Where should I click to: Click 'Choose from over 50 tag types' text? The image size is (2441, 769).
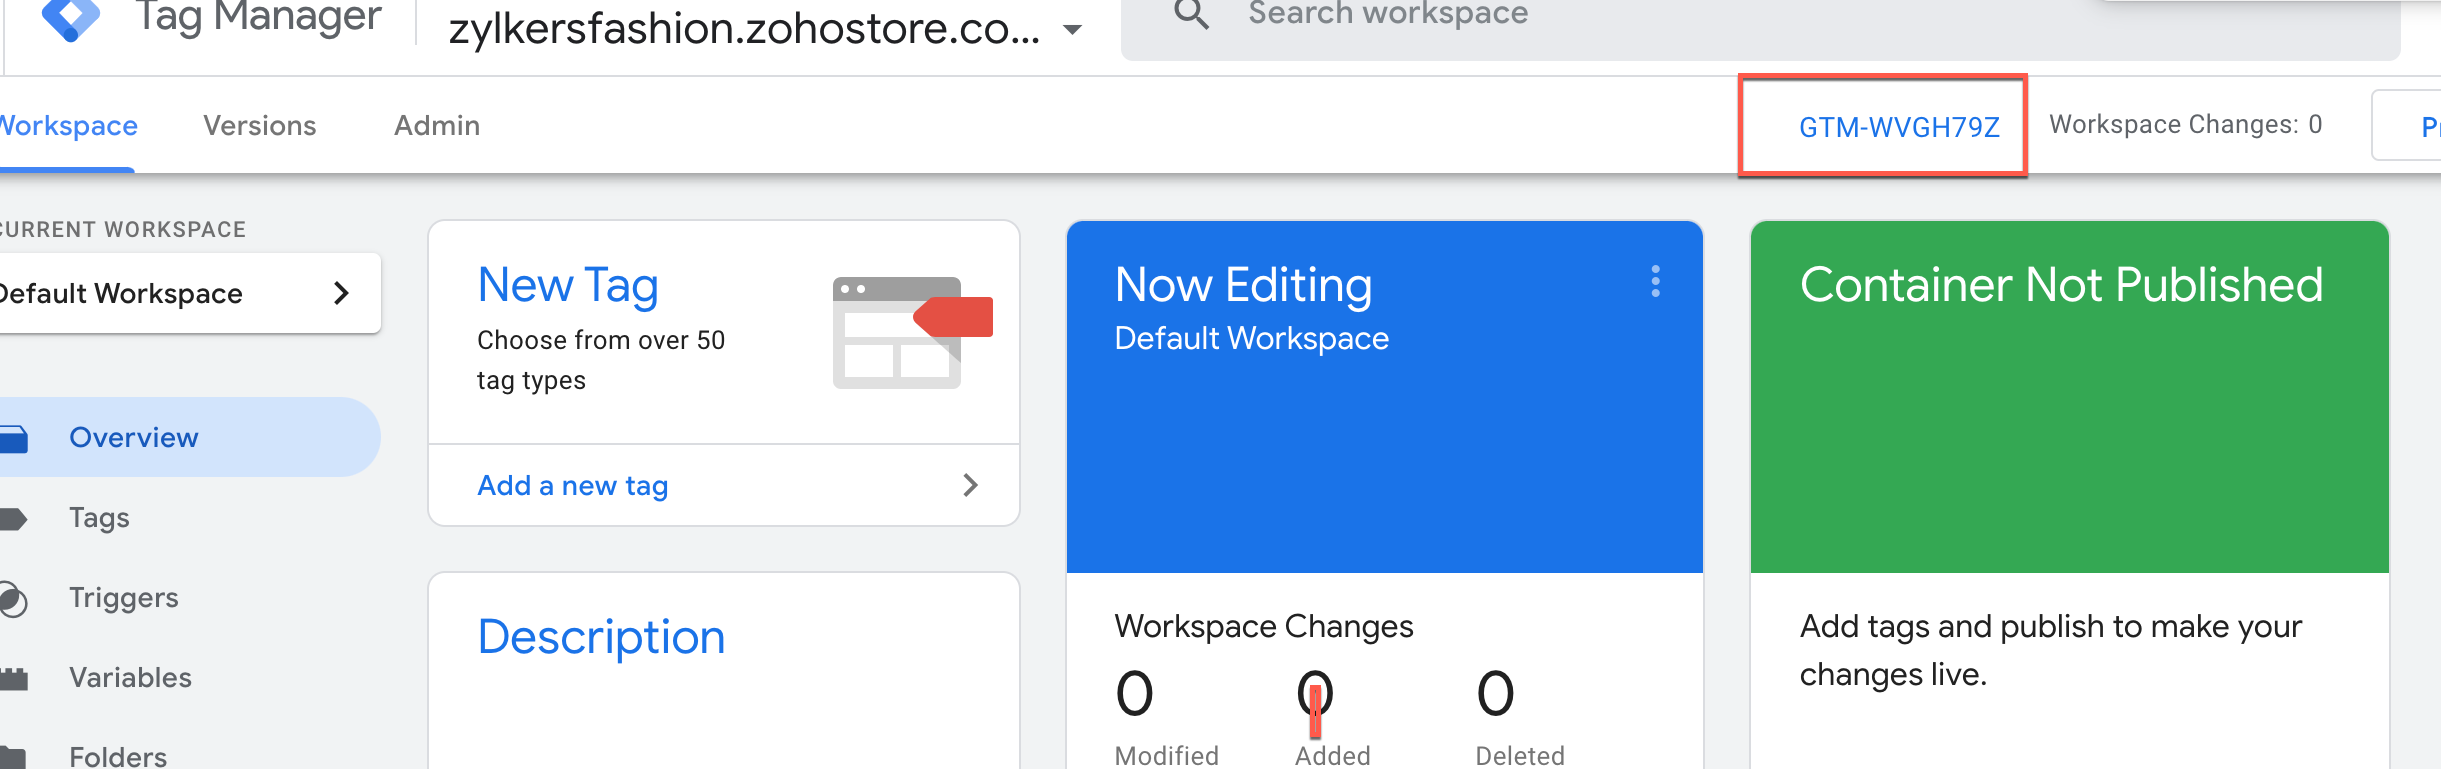coord(601,360)
